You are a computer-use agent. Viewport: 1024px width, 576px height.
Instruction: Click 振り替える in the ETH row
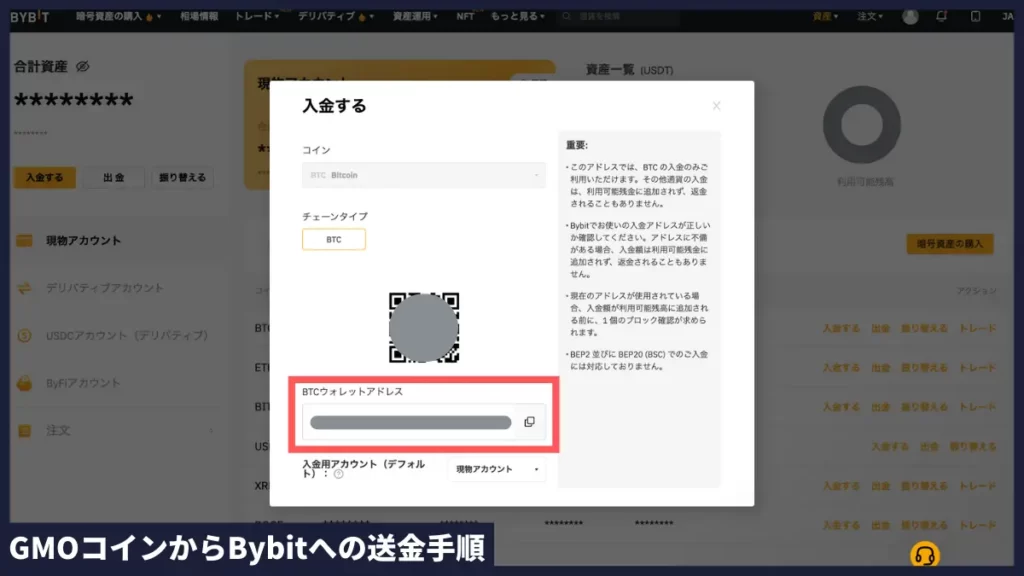pyautogui.click(x=924, y=368)
